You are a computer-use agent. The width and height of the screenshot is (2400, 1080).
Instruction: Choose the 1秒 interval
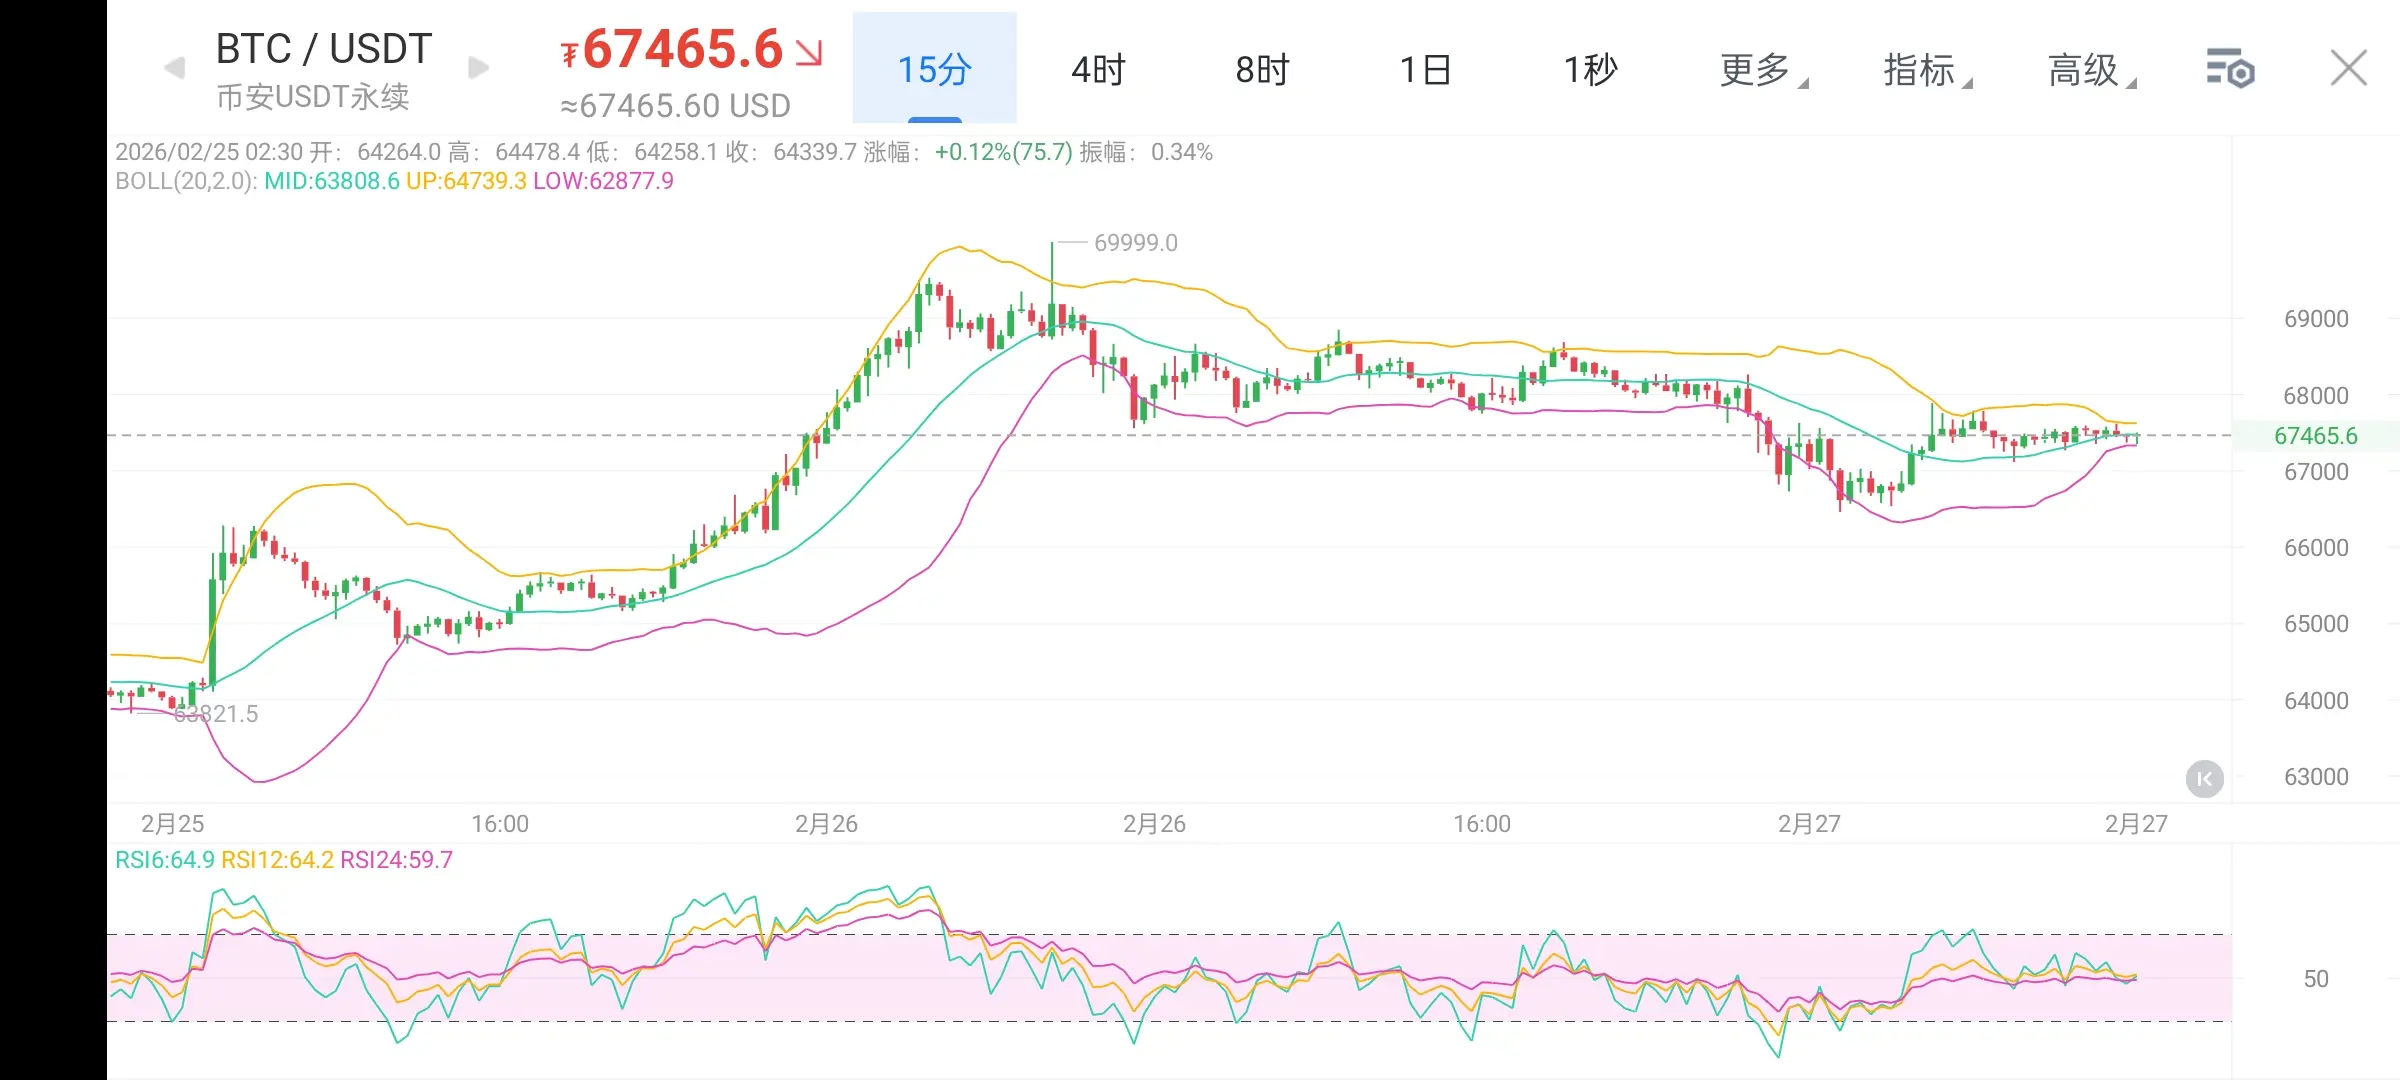click(1590, 69)
